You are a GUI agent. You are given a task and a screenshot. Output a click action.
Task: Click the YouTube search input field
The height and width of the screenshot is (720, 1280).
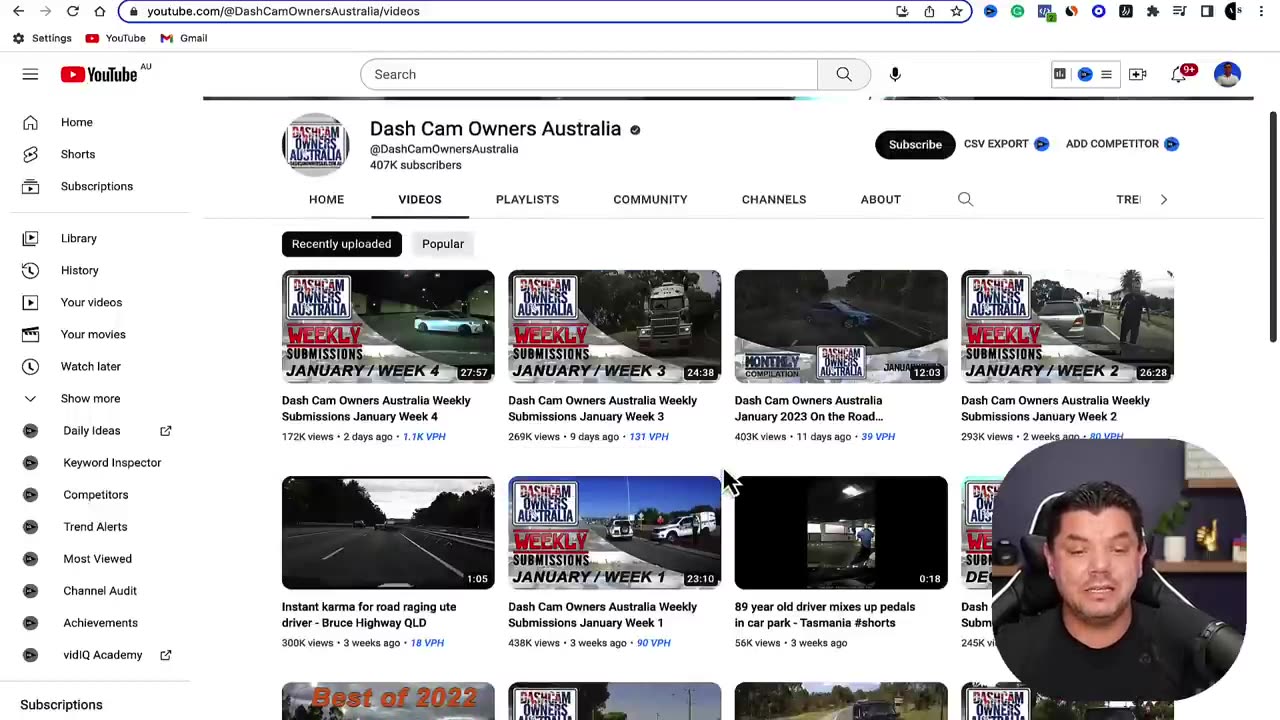pos(589,74)
